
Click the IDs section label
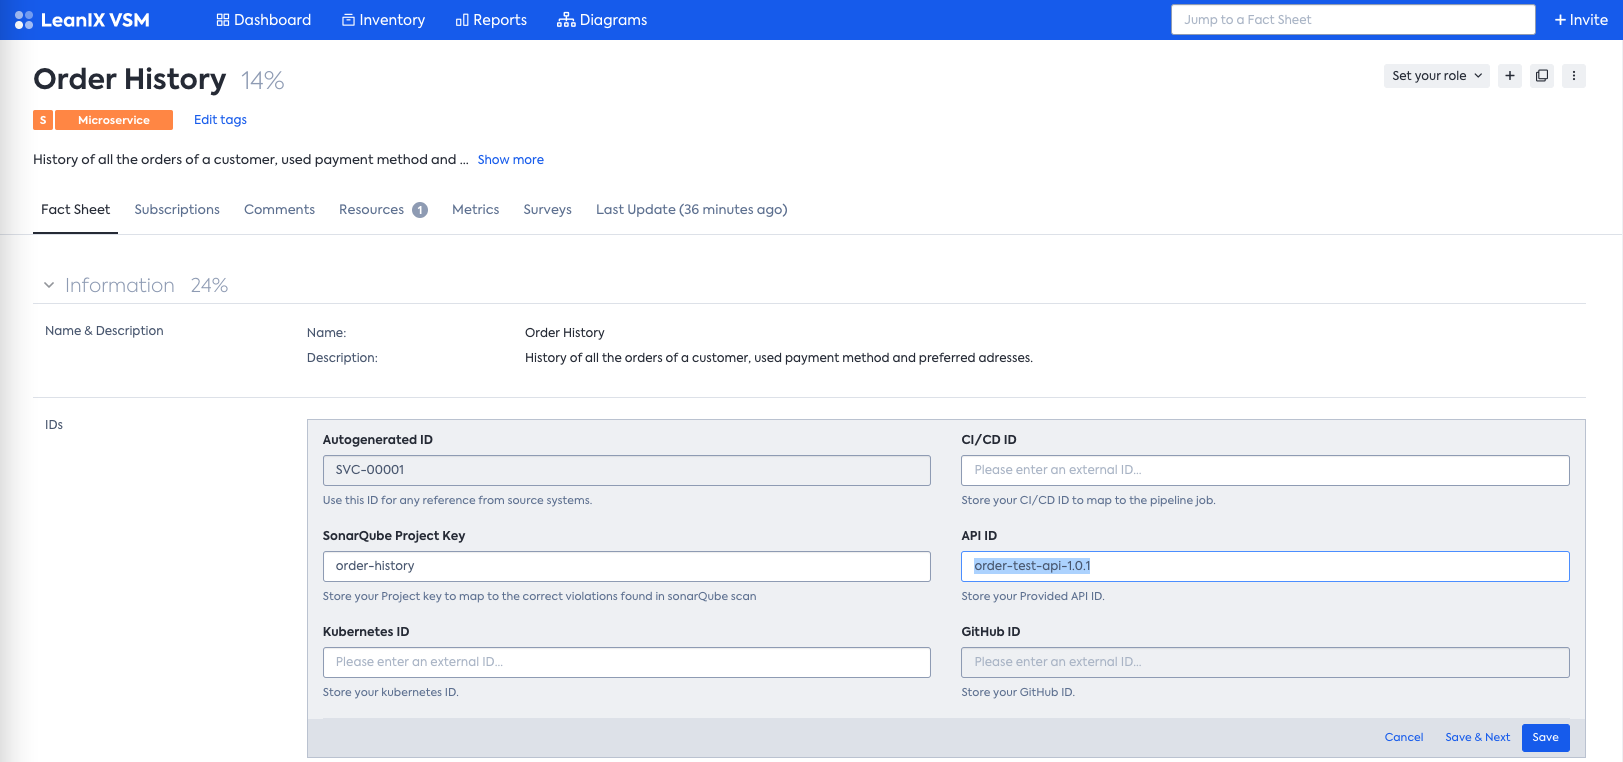coord(54,425)
